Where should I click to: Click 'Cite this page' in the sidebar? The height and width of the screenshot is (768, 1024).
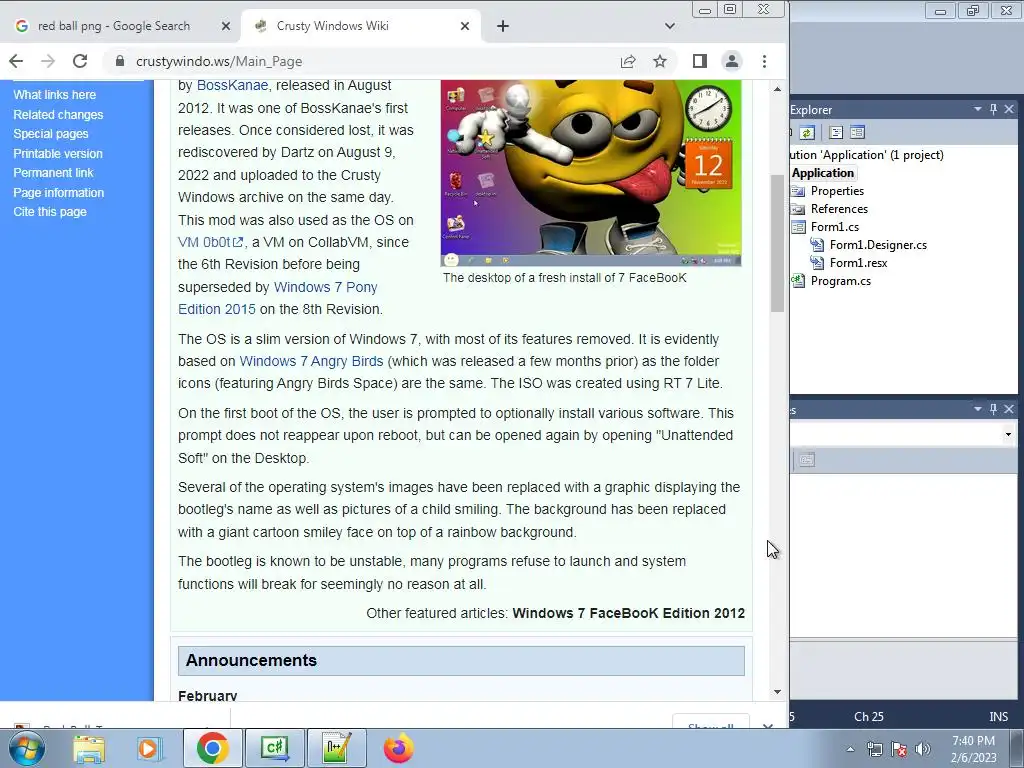tap(50, 212)
